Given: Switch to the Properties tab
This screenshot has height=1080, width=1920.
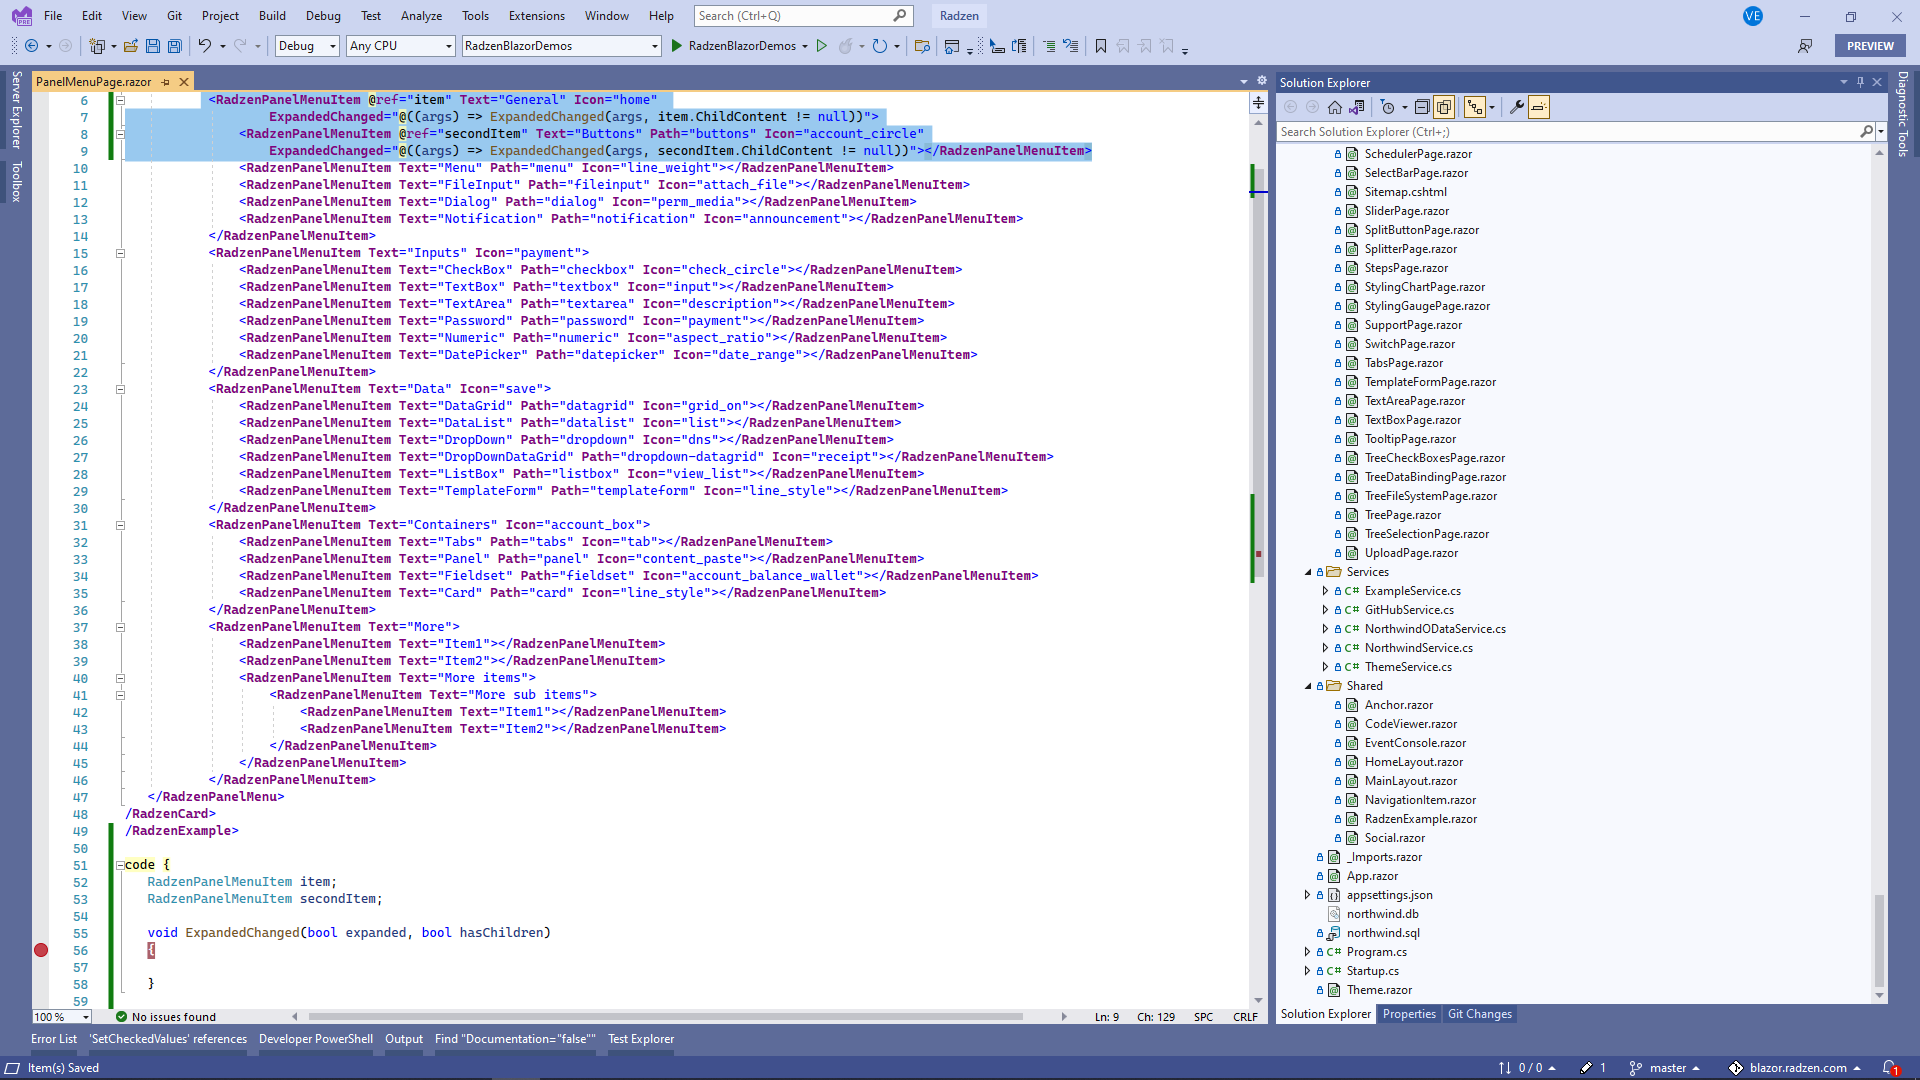Looking at the screenshot, I should 1409,1014.
